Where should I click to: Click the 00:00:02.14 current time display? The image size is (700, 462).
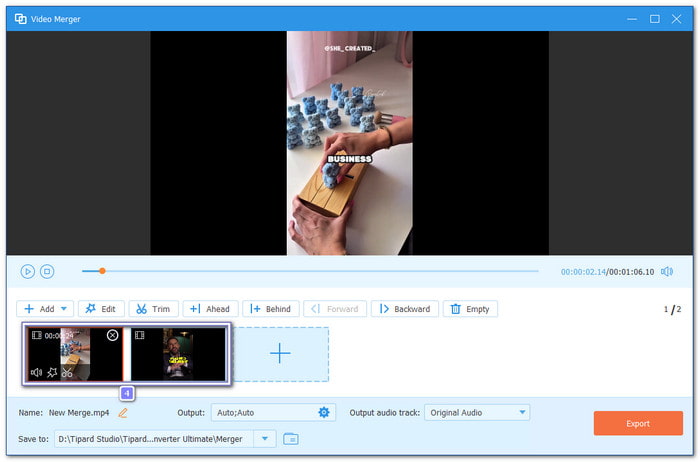tap(583, 272)
